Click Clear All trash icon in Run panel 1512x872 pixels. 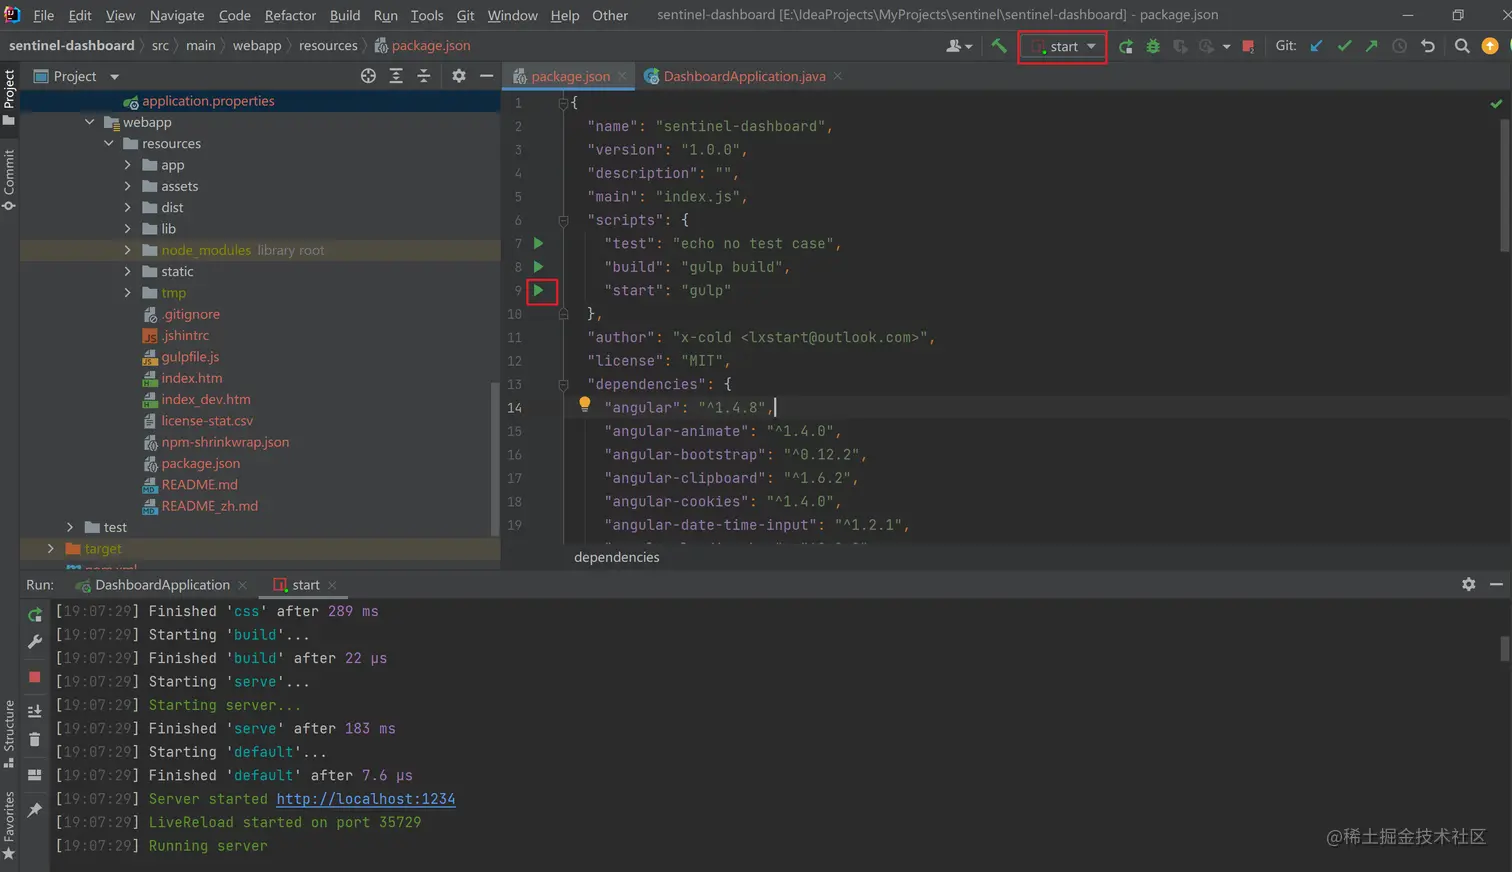35,740
